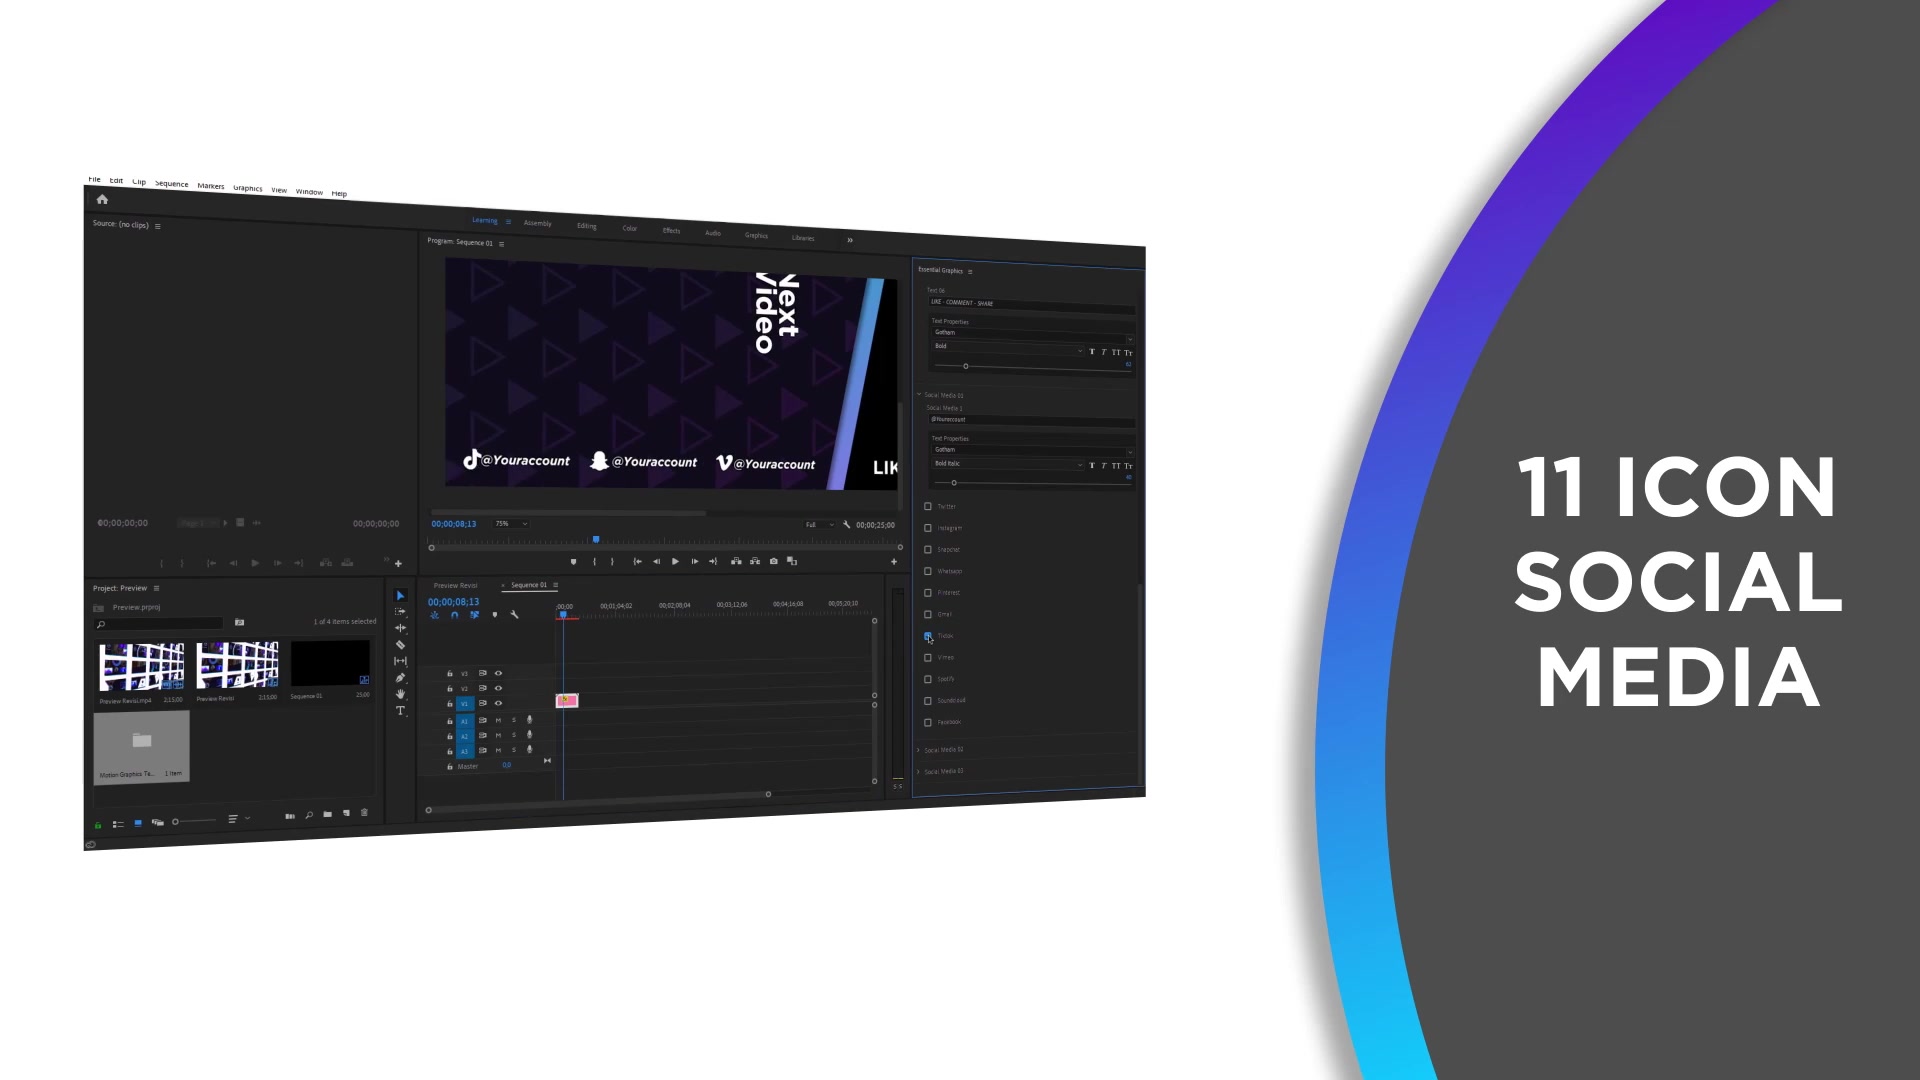Select the Razor tool
Viewport: 1920px width, 1080px height.
click(400, 645)
